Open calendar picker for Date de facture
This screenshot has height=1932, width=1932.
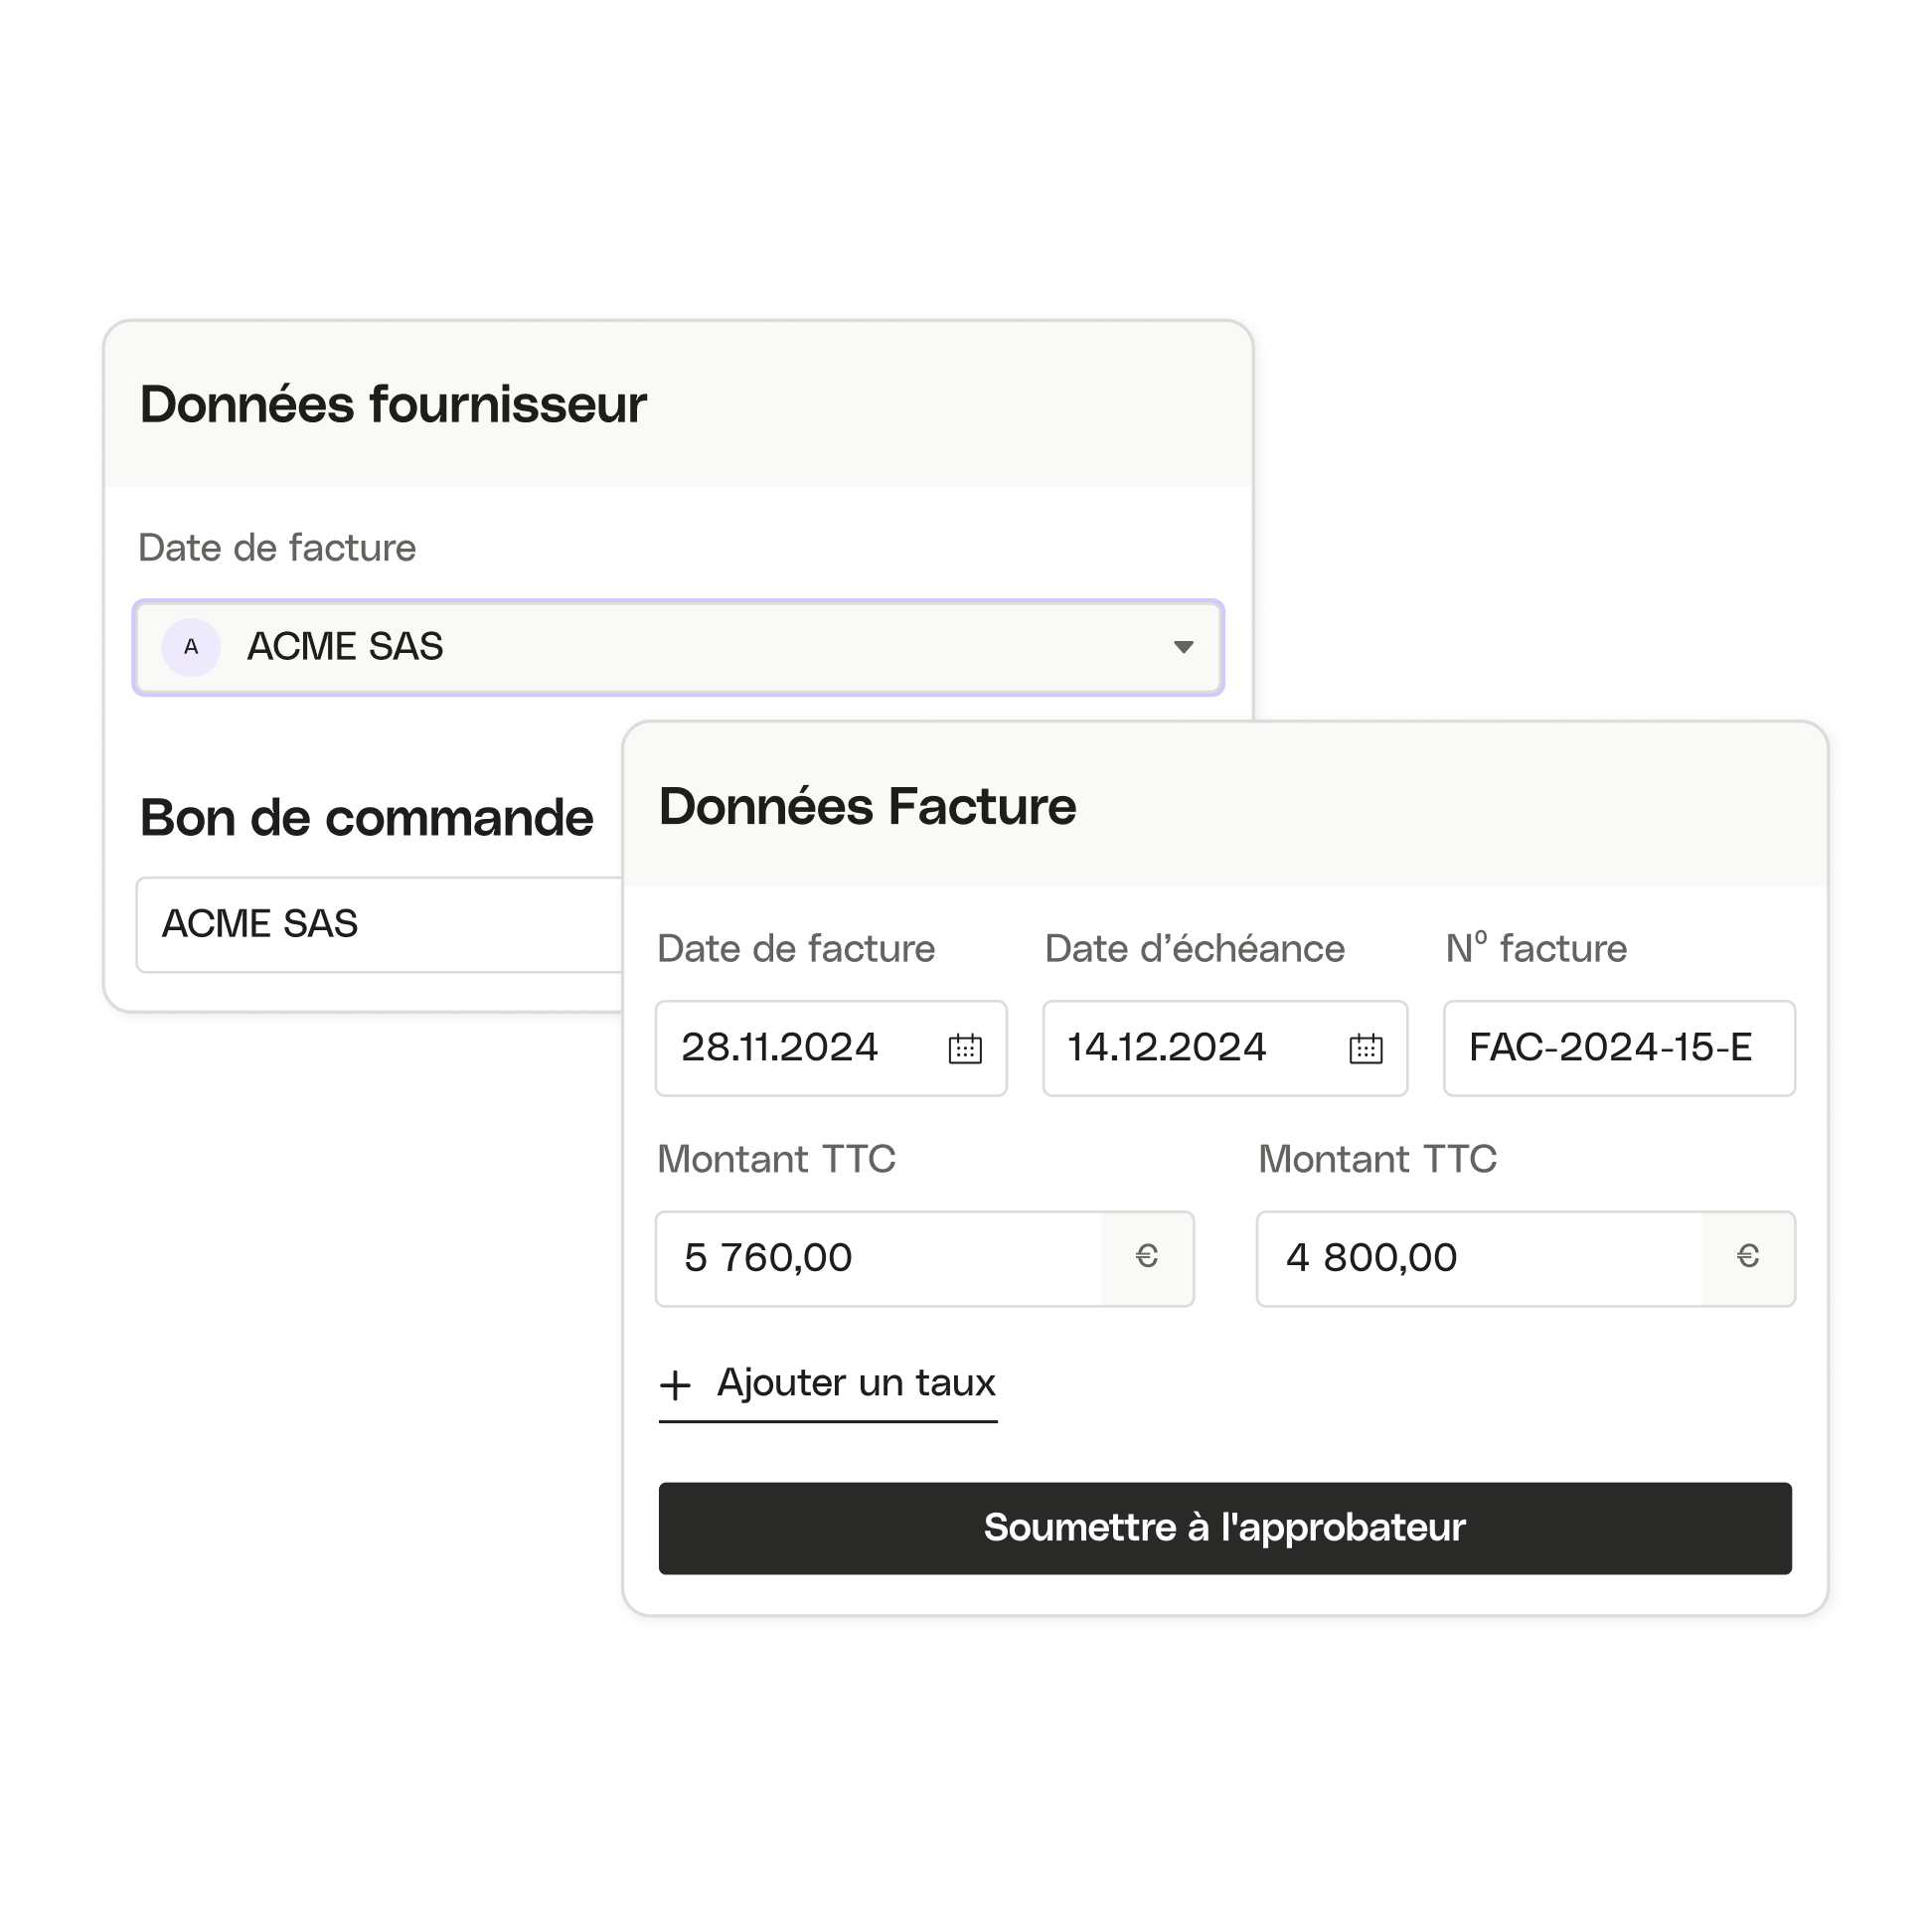point(965,1048)
